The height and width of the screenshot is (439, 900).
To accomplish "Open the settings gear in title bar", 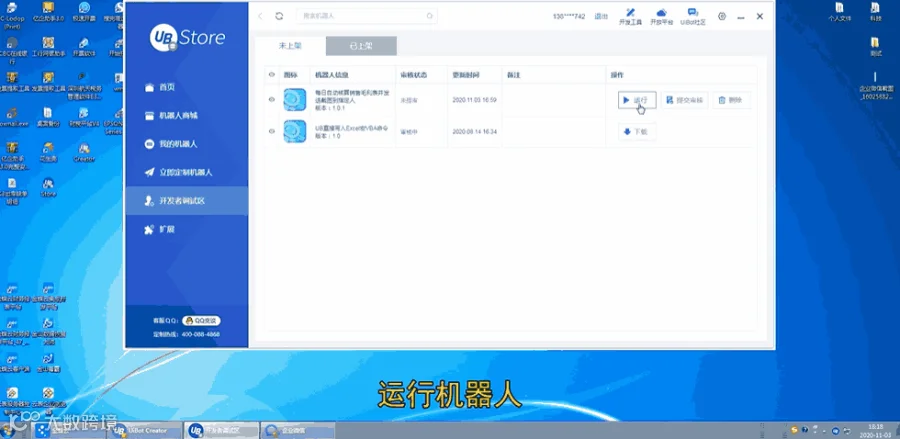I will 722,16.
